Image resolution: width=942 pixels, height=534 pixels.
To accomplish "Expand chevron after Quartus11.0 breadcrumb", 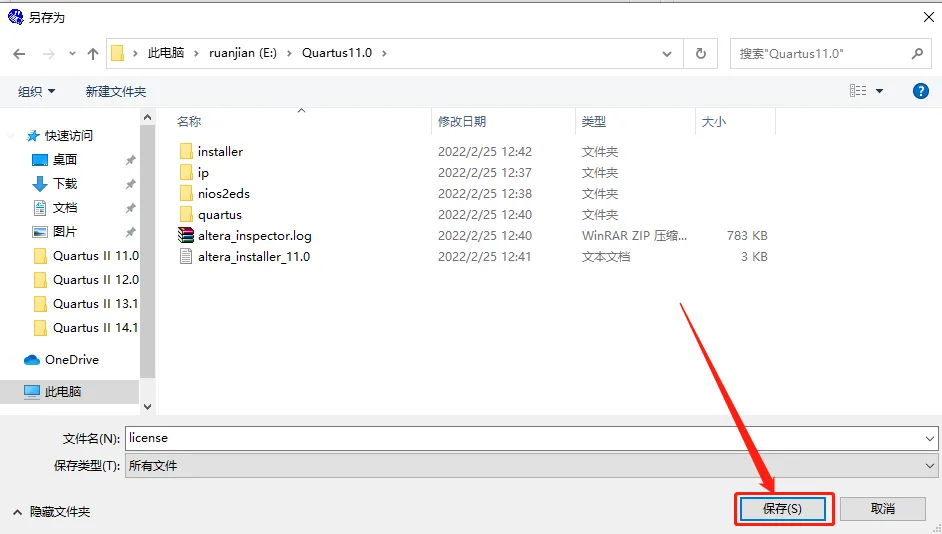I will (x=384, y=53).
